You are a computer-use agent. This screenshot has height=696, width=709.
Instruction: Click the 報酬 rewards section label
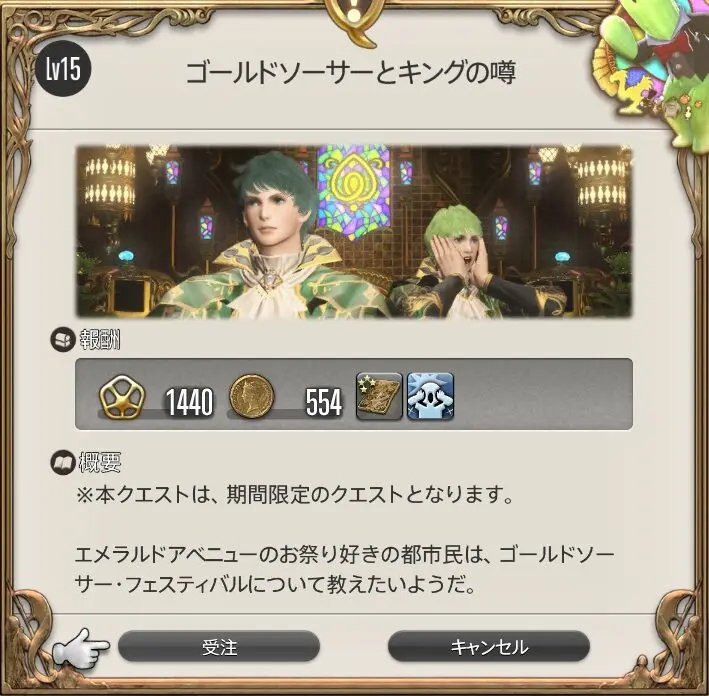pos(100,340)
